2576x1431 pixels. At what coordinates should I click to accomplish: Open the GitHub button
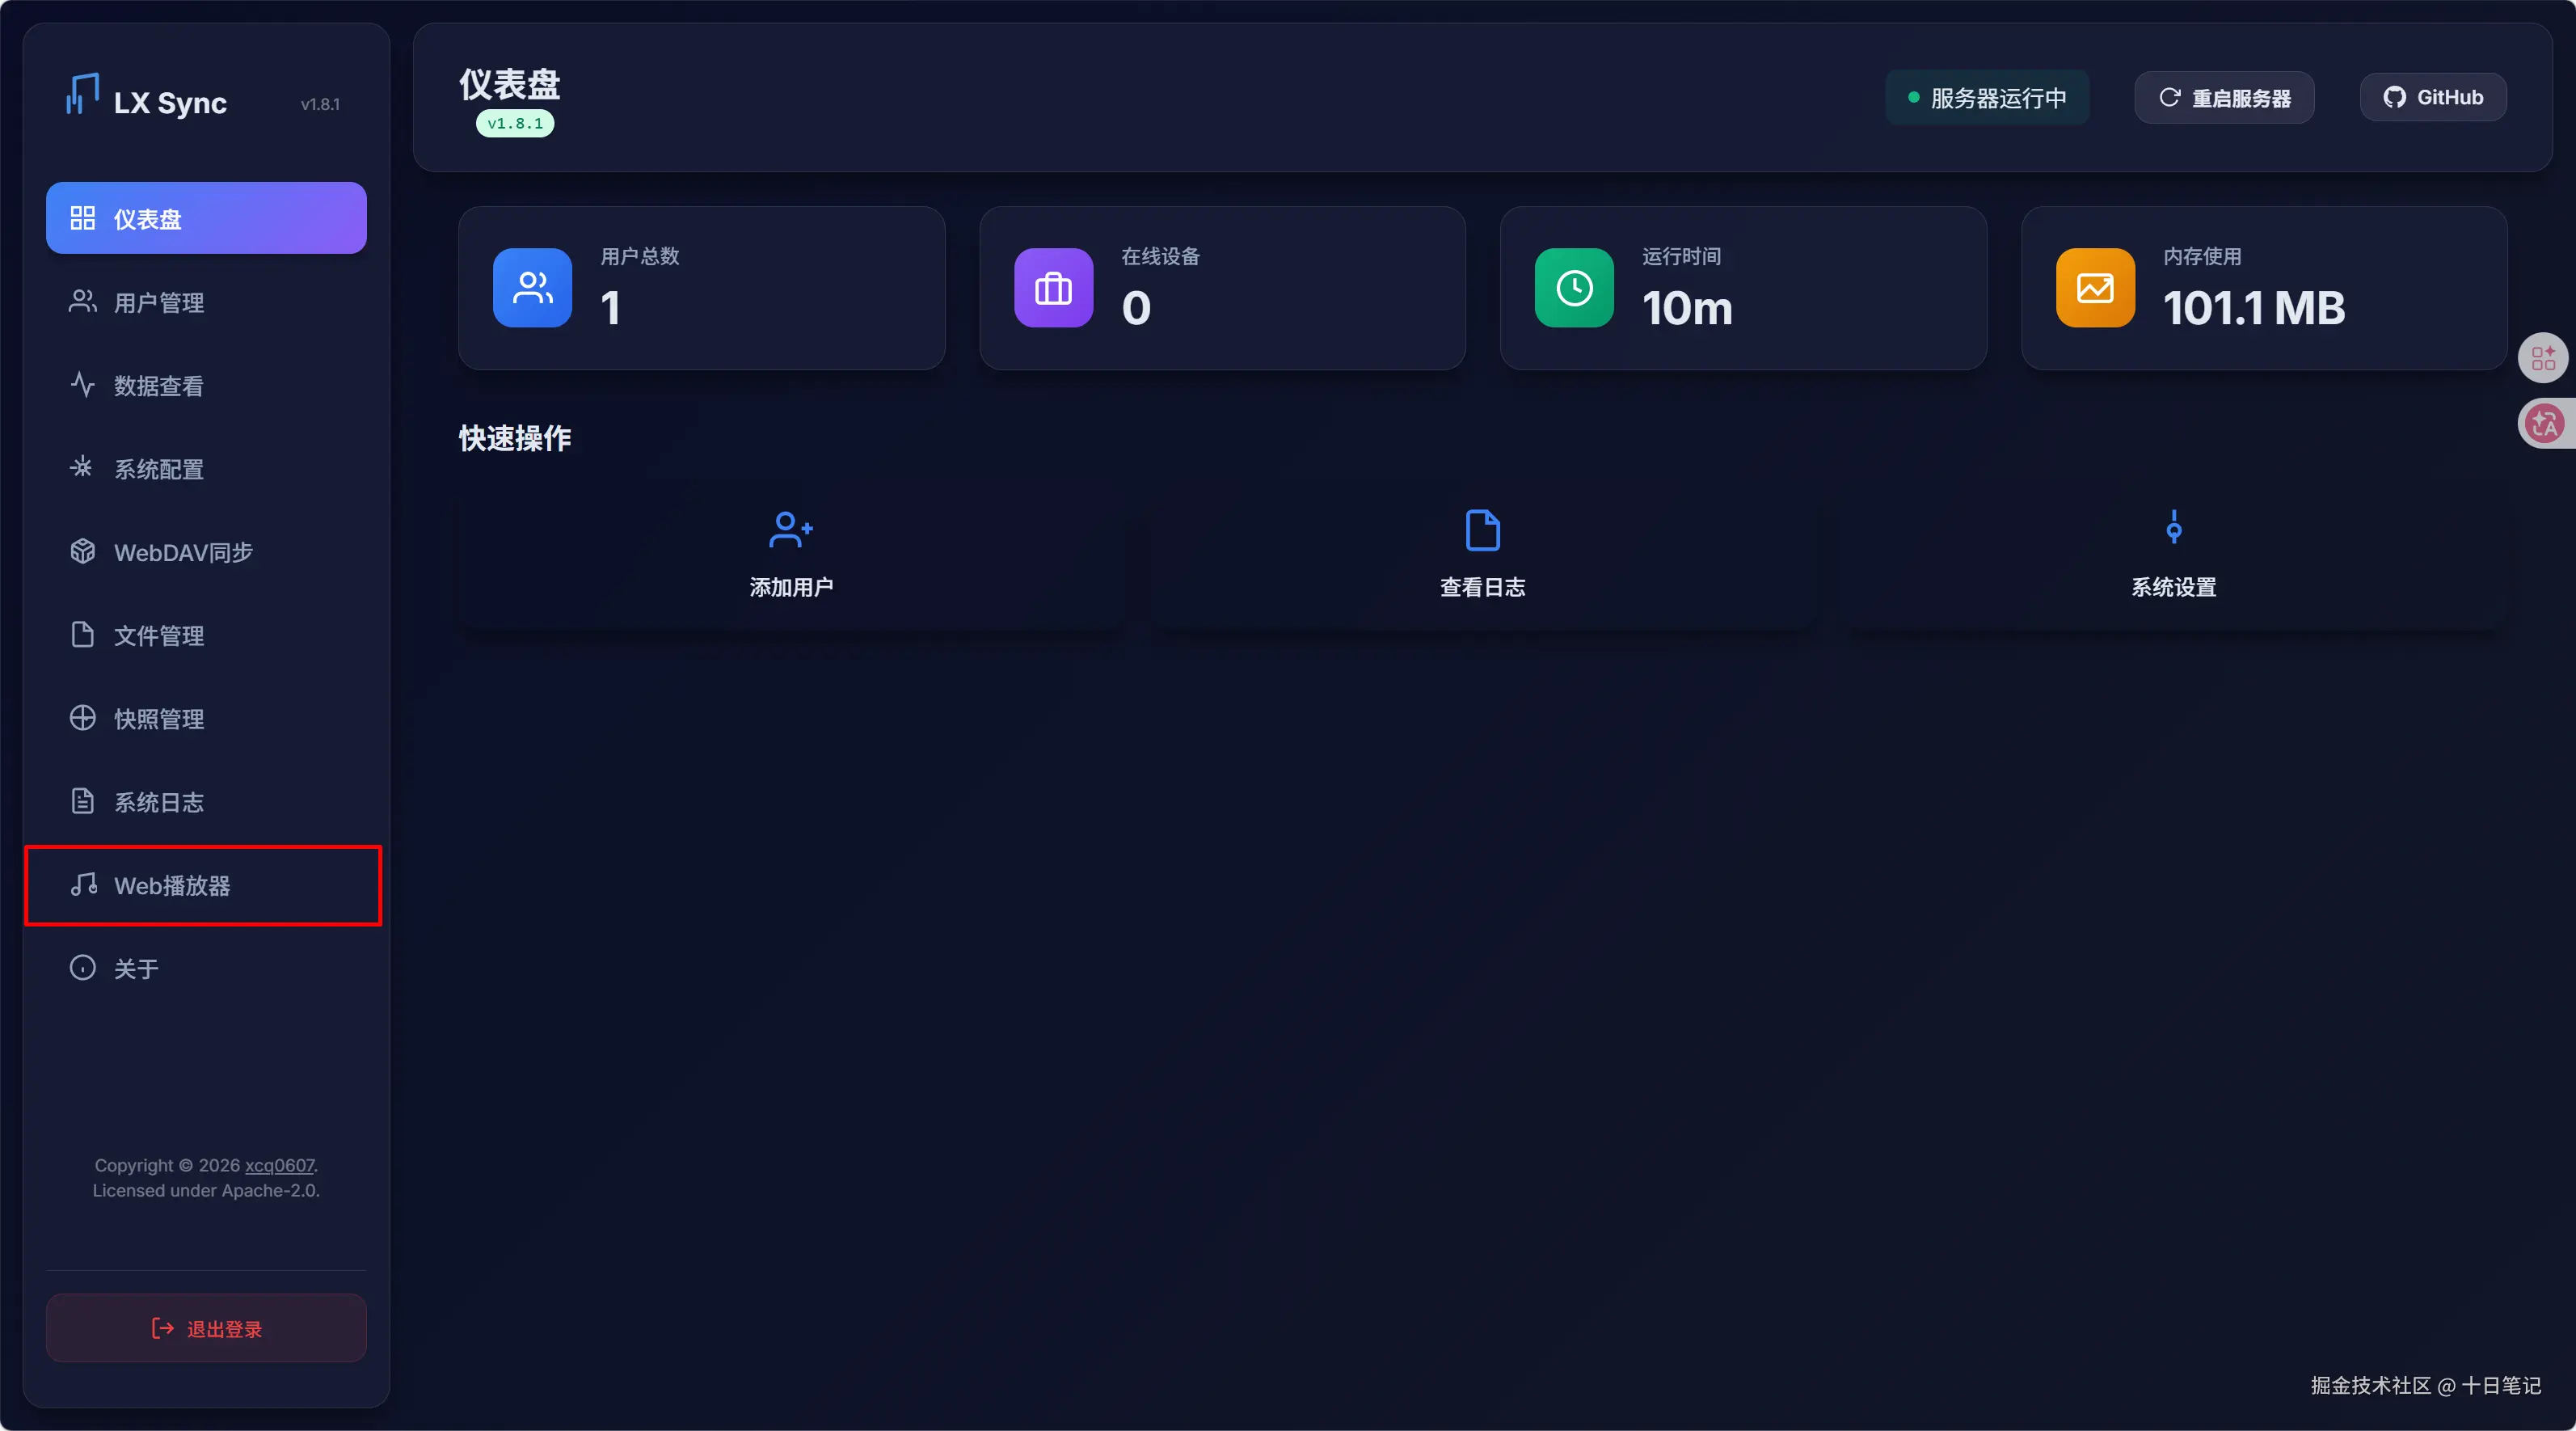[x=2433, y=97]
